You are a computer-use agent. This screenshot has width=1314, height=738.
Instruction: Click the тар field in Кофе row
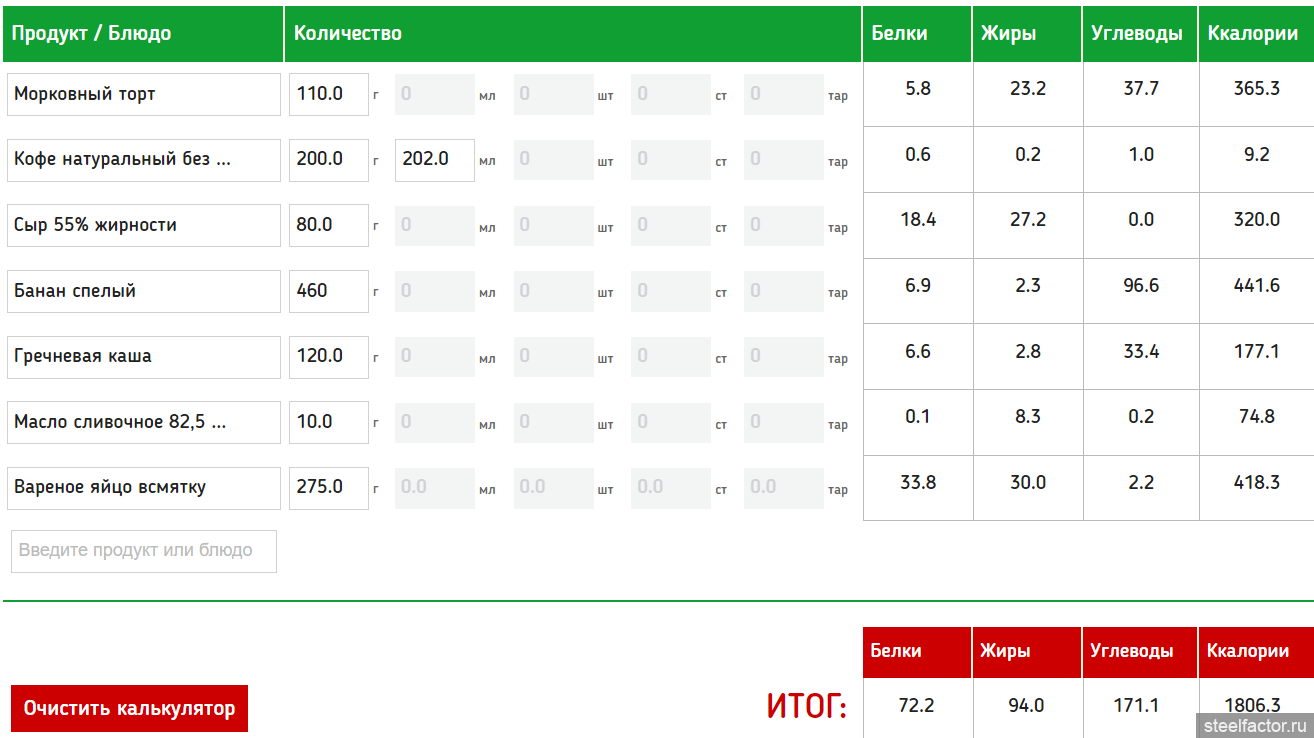tap(784, 160)
